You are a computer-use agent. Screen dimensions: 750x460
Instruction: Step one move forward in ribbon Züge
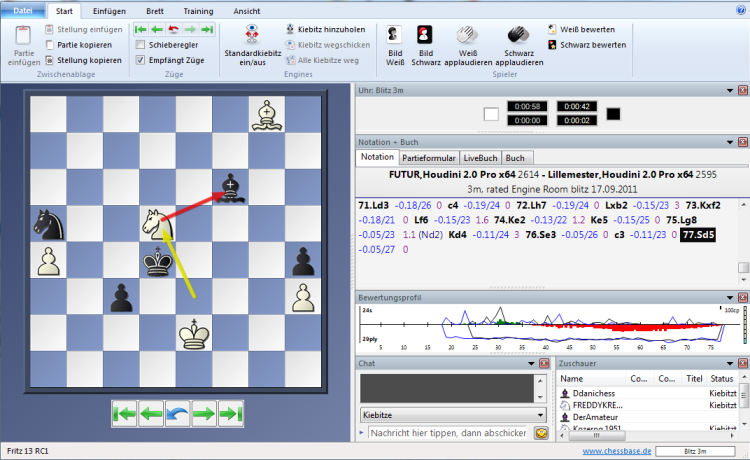pyautogui.click(x=190, y=30)
